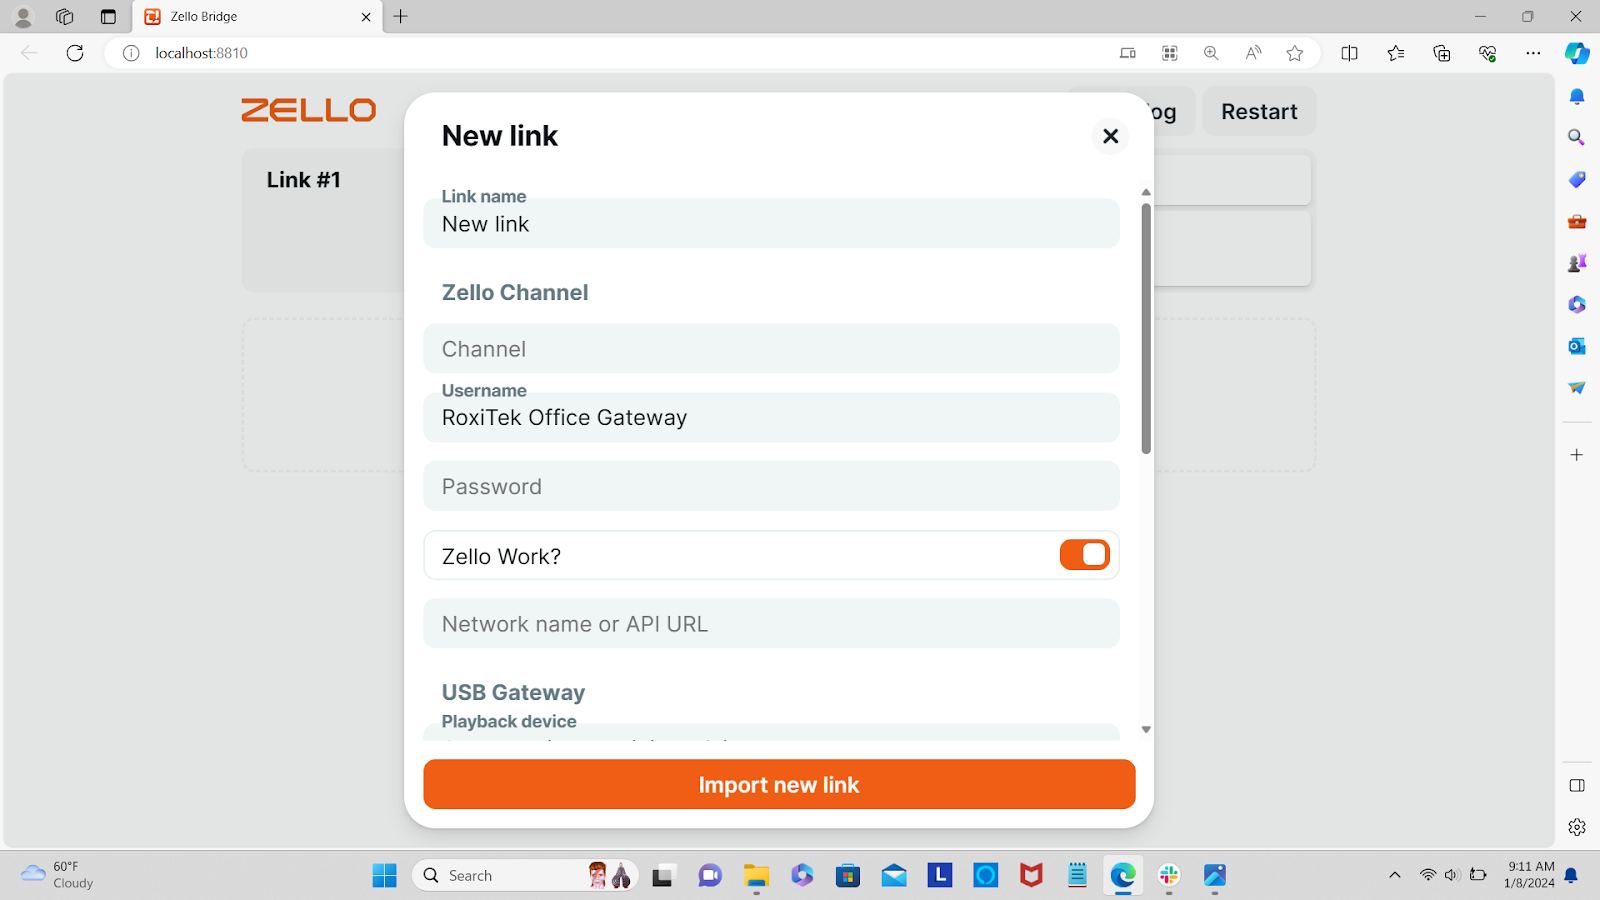The width and height of the screenshot is (1600, 900).
Task: Click the Import new link button
Action: (x=779, y=784)
